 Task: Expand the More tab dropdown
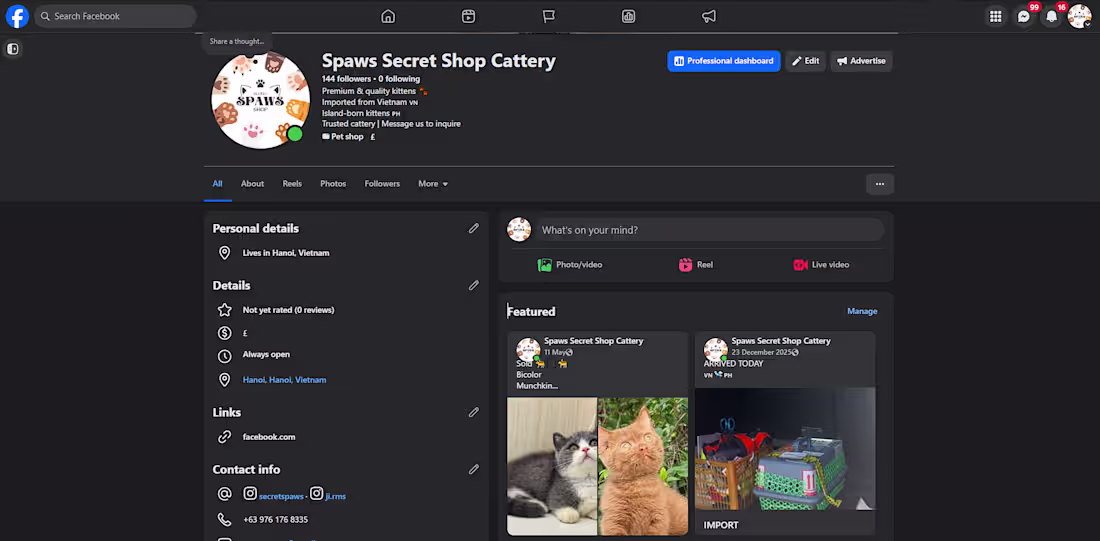click(x=433, y=184)
